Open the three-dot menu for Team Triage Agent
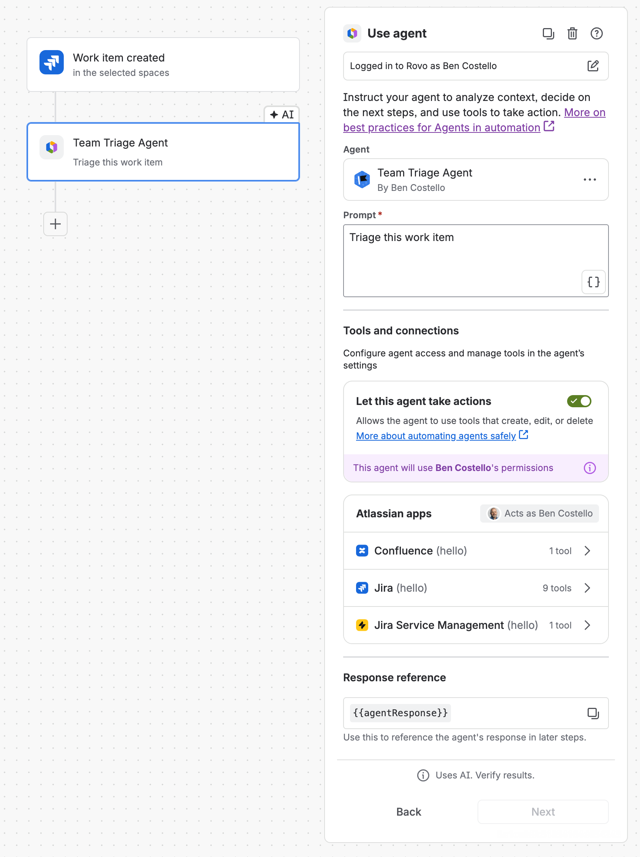The image size is (640, 857). pyautogui.click(x=590, y=180)
